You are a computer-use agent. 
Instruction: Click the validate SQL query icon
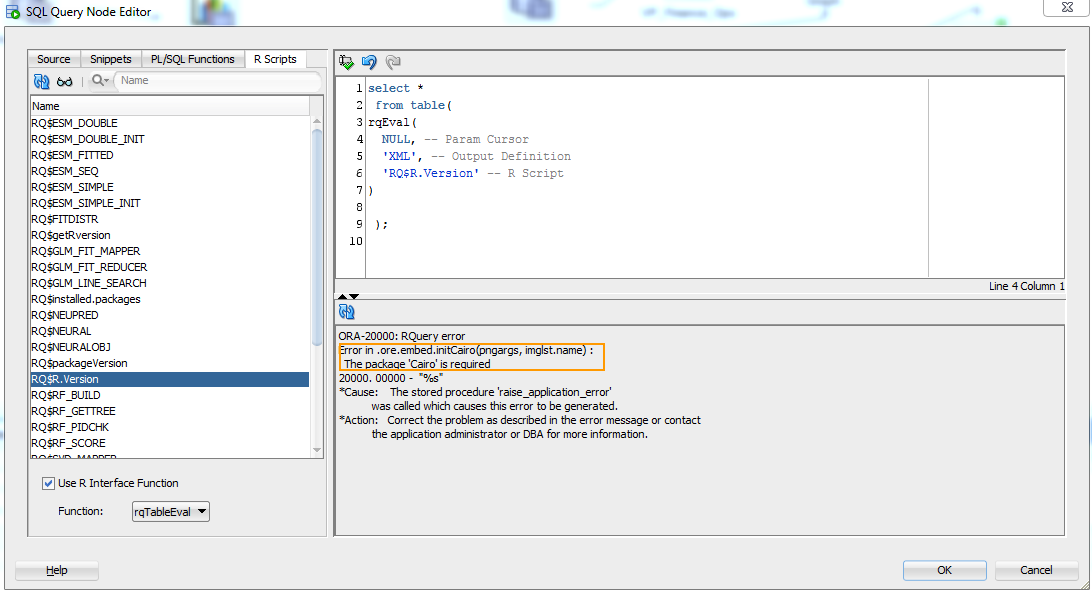pyautogui.click(x=346, y=63)
